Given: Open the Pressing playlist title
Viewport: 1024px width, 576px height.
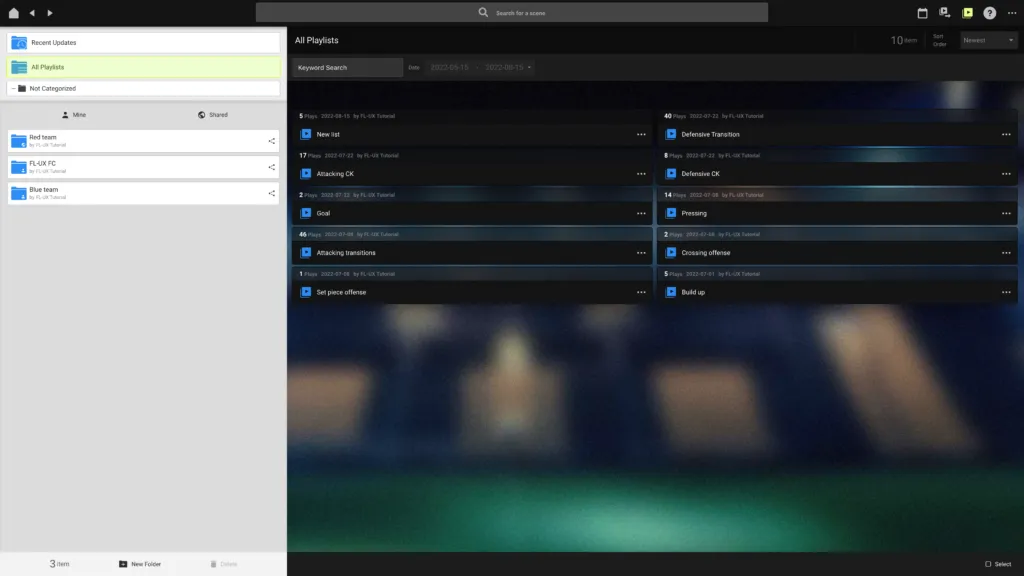Looking at the screenshot, I should [x=694, y=214].
